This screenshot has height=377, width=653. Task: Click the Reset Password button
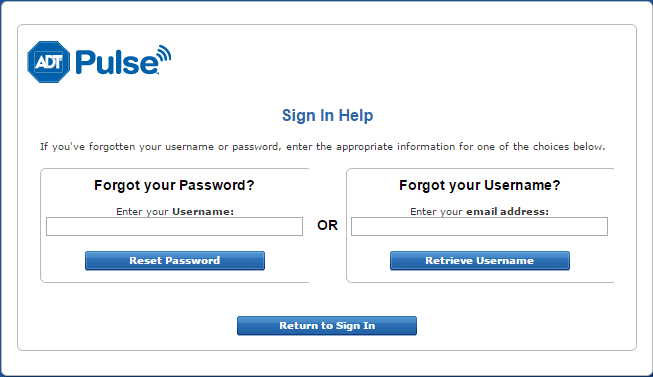[x=175, y=261]
